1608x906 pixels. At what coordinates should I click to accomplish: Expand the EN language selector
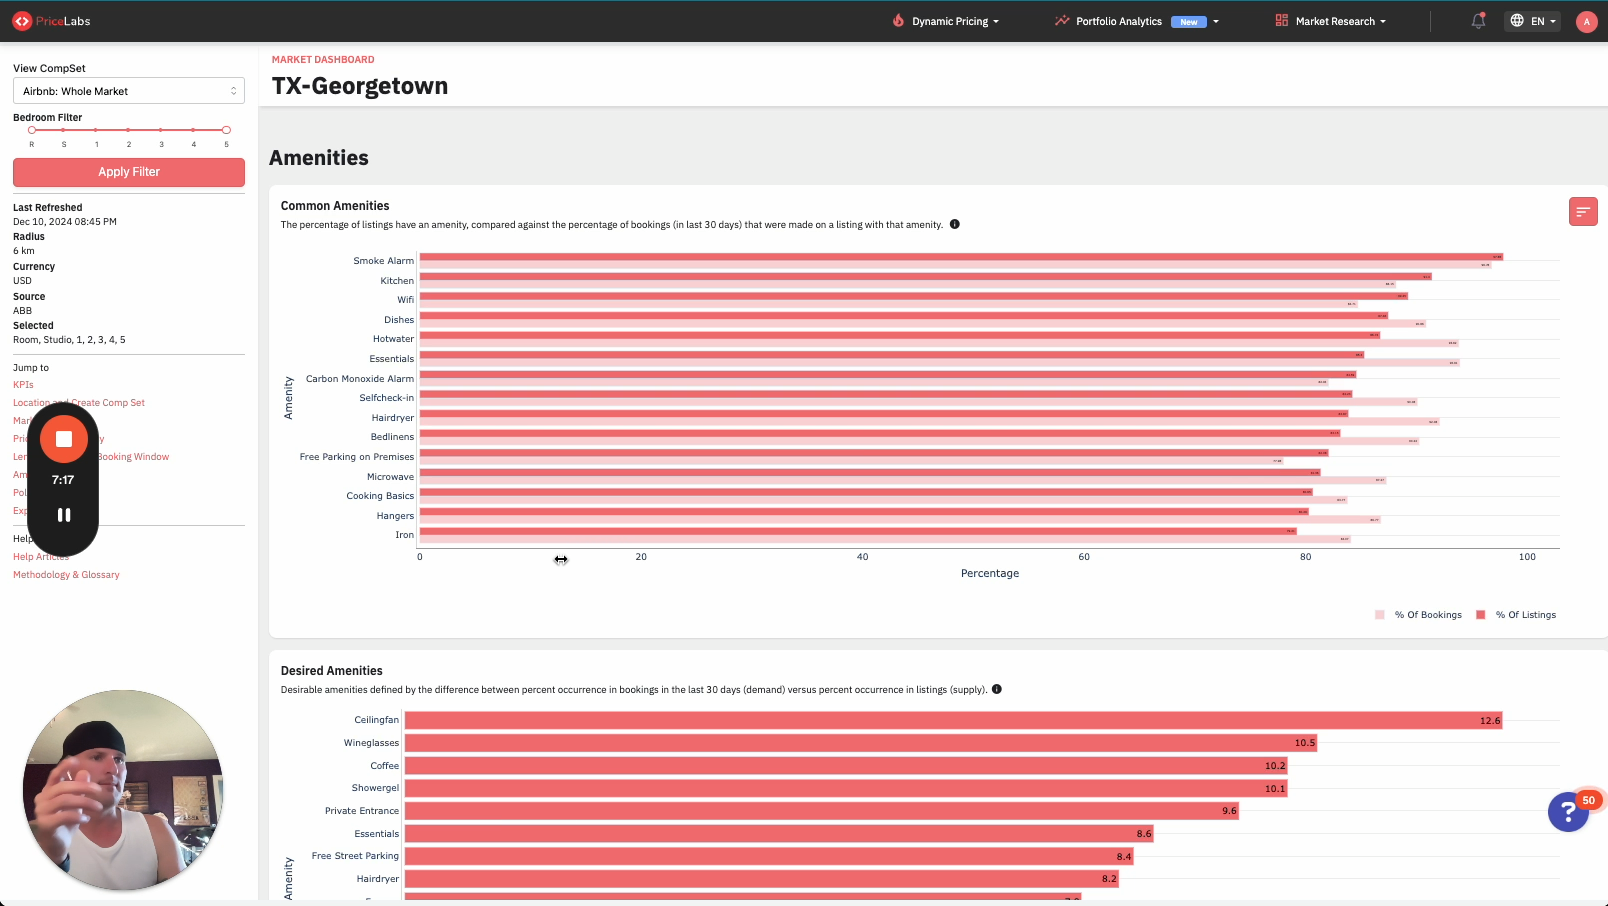point(1532,21)
